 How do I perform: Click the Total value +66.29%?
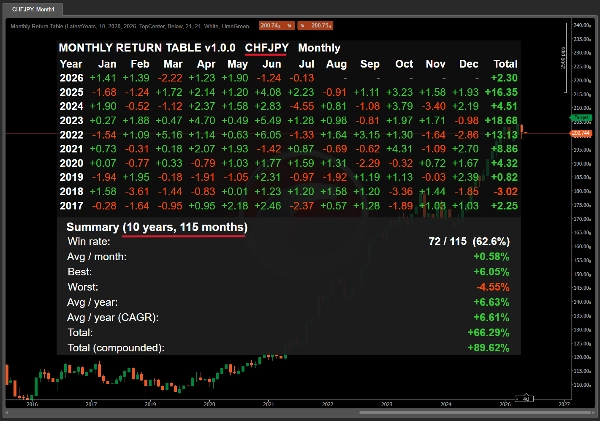coord(488,333)
